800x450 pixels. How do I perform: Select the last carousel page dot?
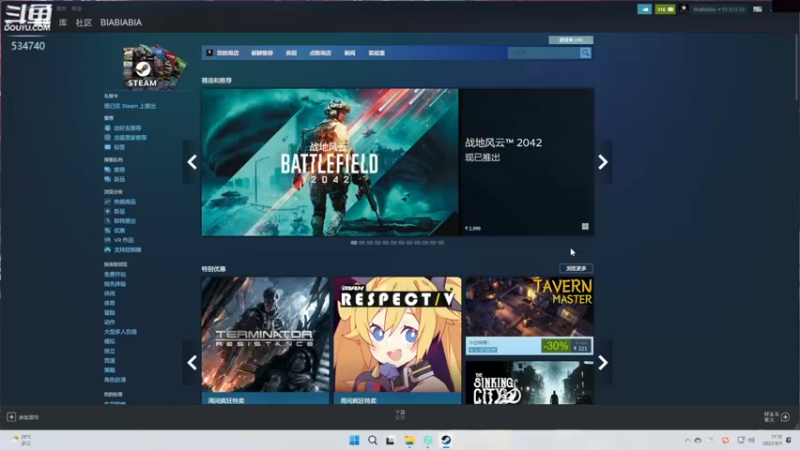[x=441, y=243]
